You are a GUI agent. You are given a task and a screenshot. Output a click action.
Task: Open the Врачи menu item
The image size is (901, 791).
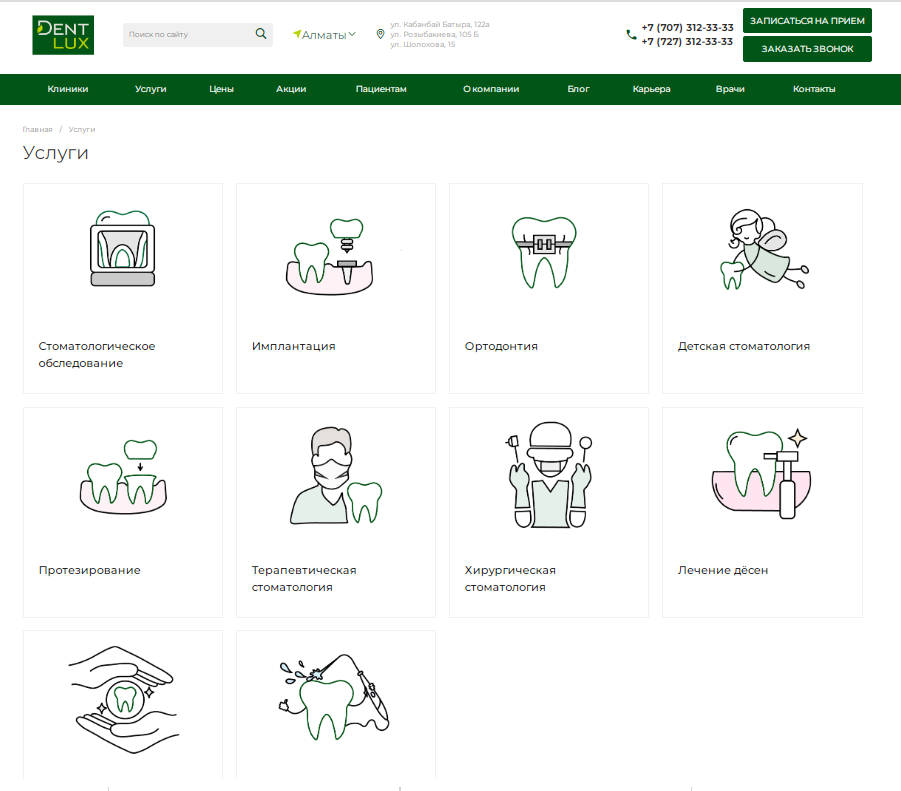click(730, 89)
